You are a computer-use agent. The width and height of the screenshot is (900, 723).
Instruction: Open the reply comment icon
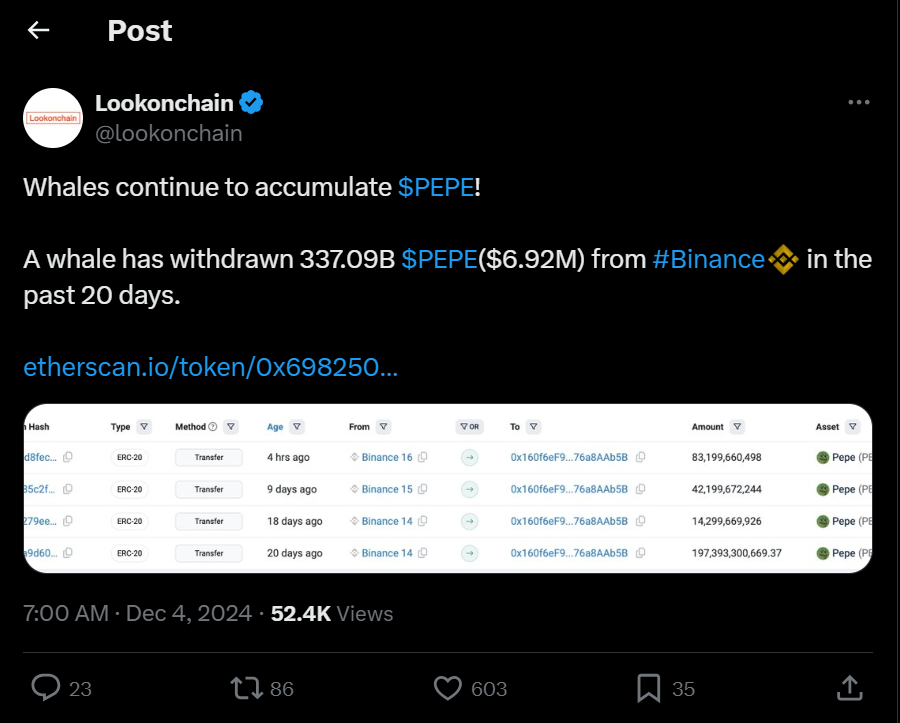[x=46, y=687]
